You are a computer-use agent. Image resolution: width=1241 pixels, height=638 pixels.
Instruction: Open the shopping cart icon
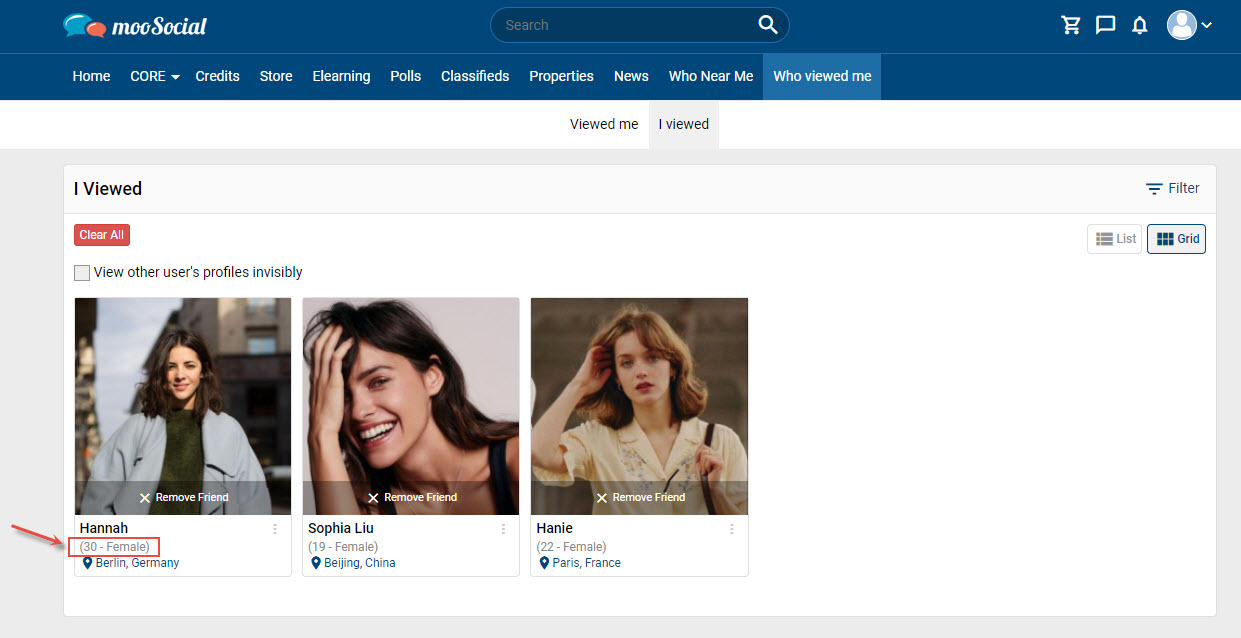[1071, 25]
